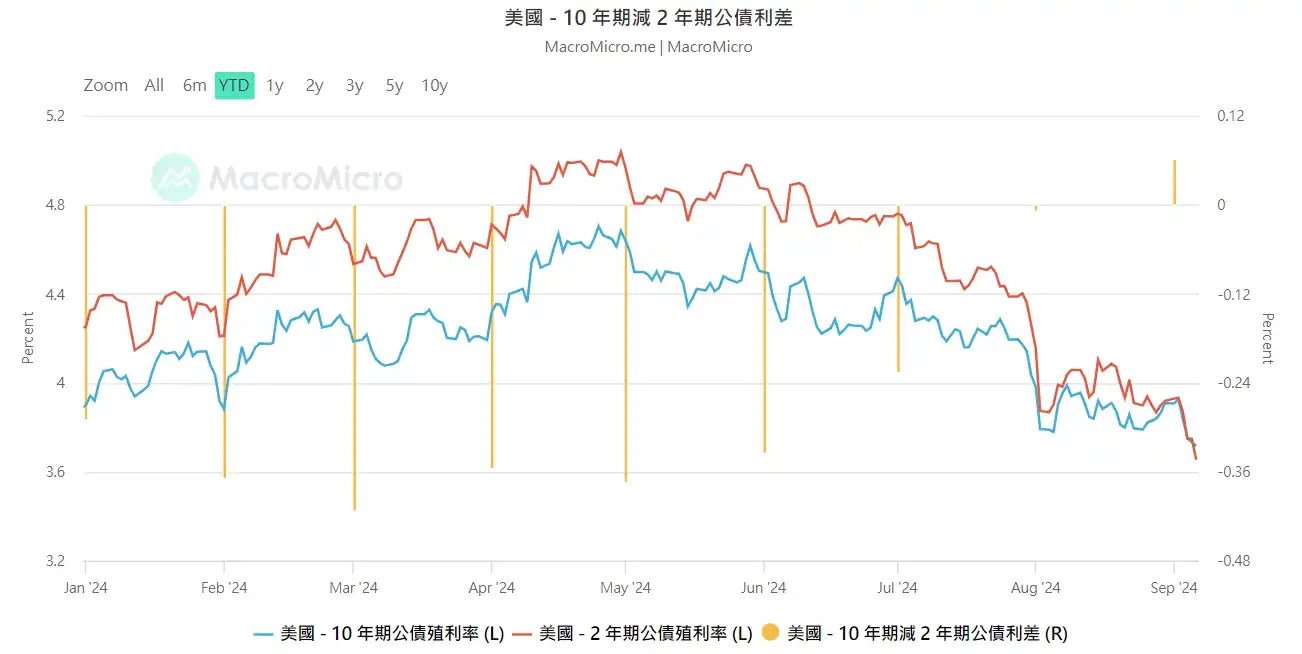Show the 10y zoom range
Image resolution: width=1302 pixels, height=654 pixels.
click(x=435, y=86)
